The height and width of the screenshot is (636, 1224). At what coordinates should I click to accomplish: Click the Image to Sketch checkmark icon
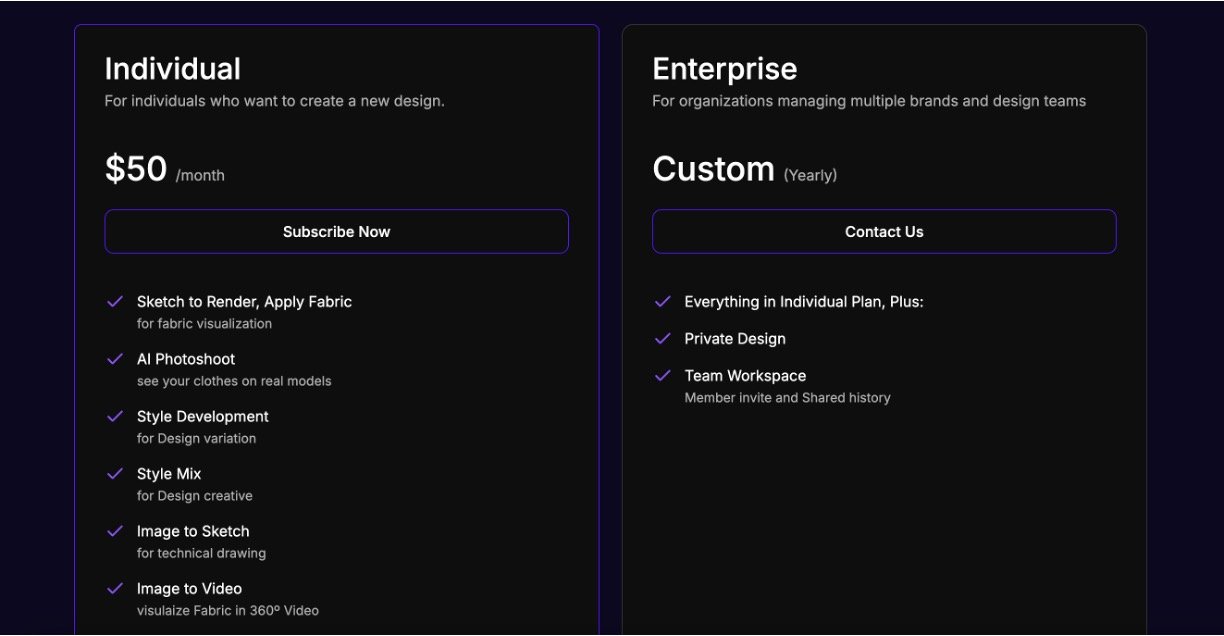115,531
